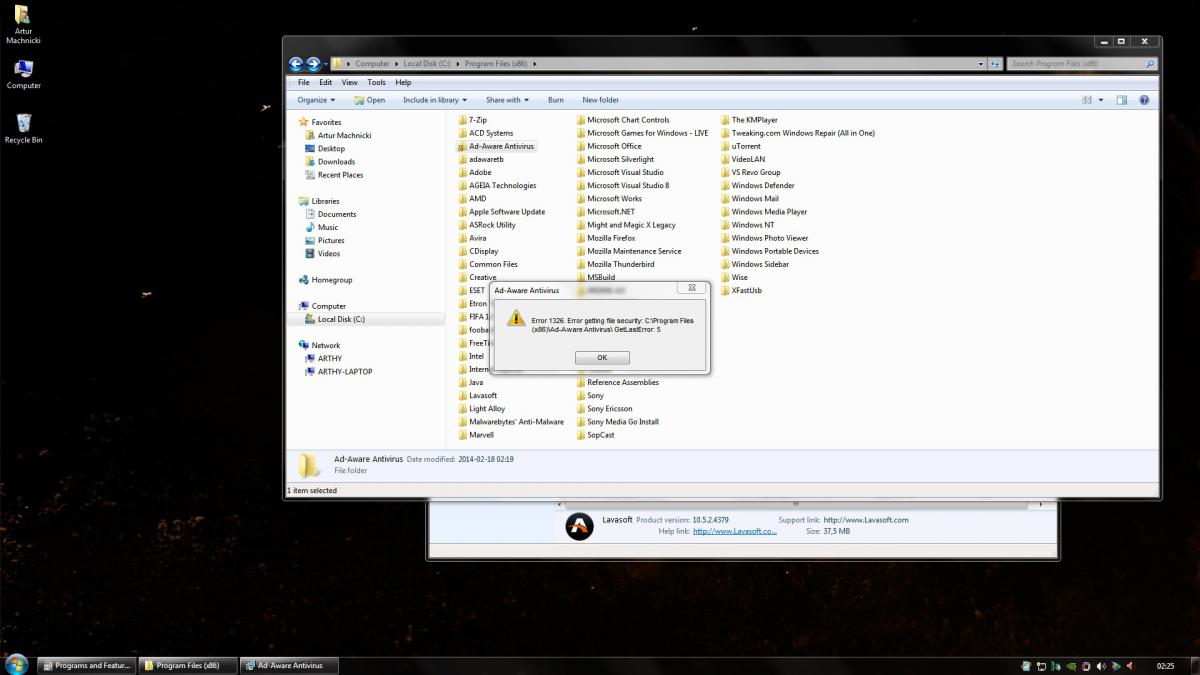Select the VideoLAN folder

(x=742, y=159)
